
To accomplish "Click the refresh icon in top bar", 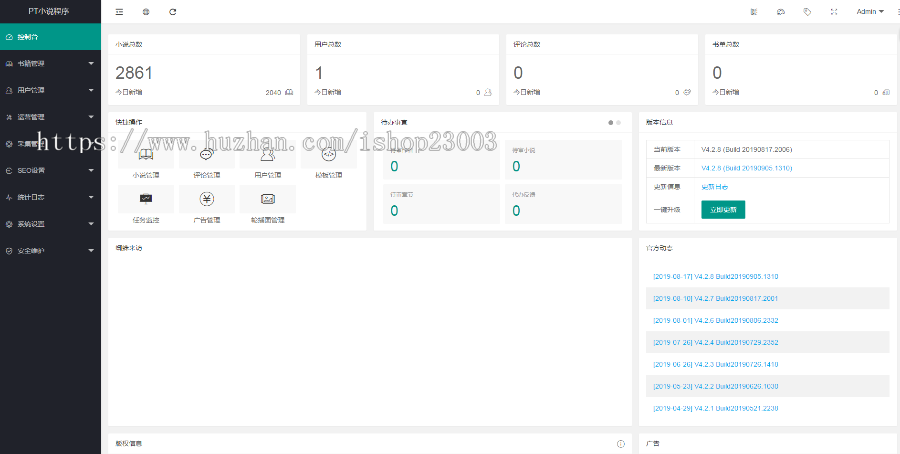I will coord(173,11).
